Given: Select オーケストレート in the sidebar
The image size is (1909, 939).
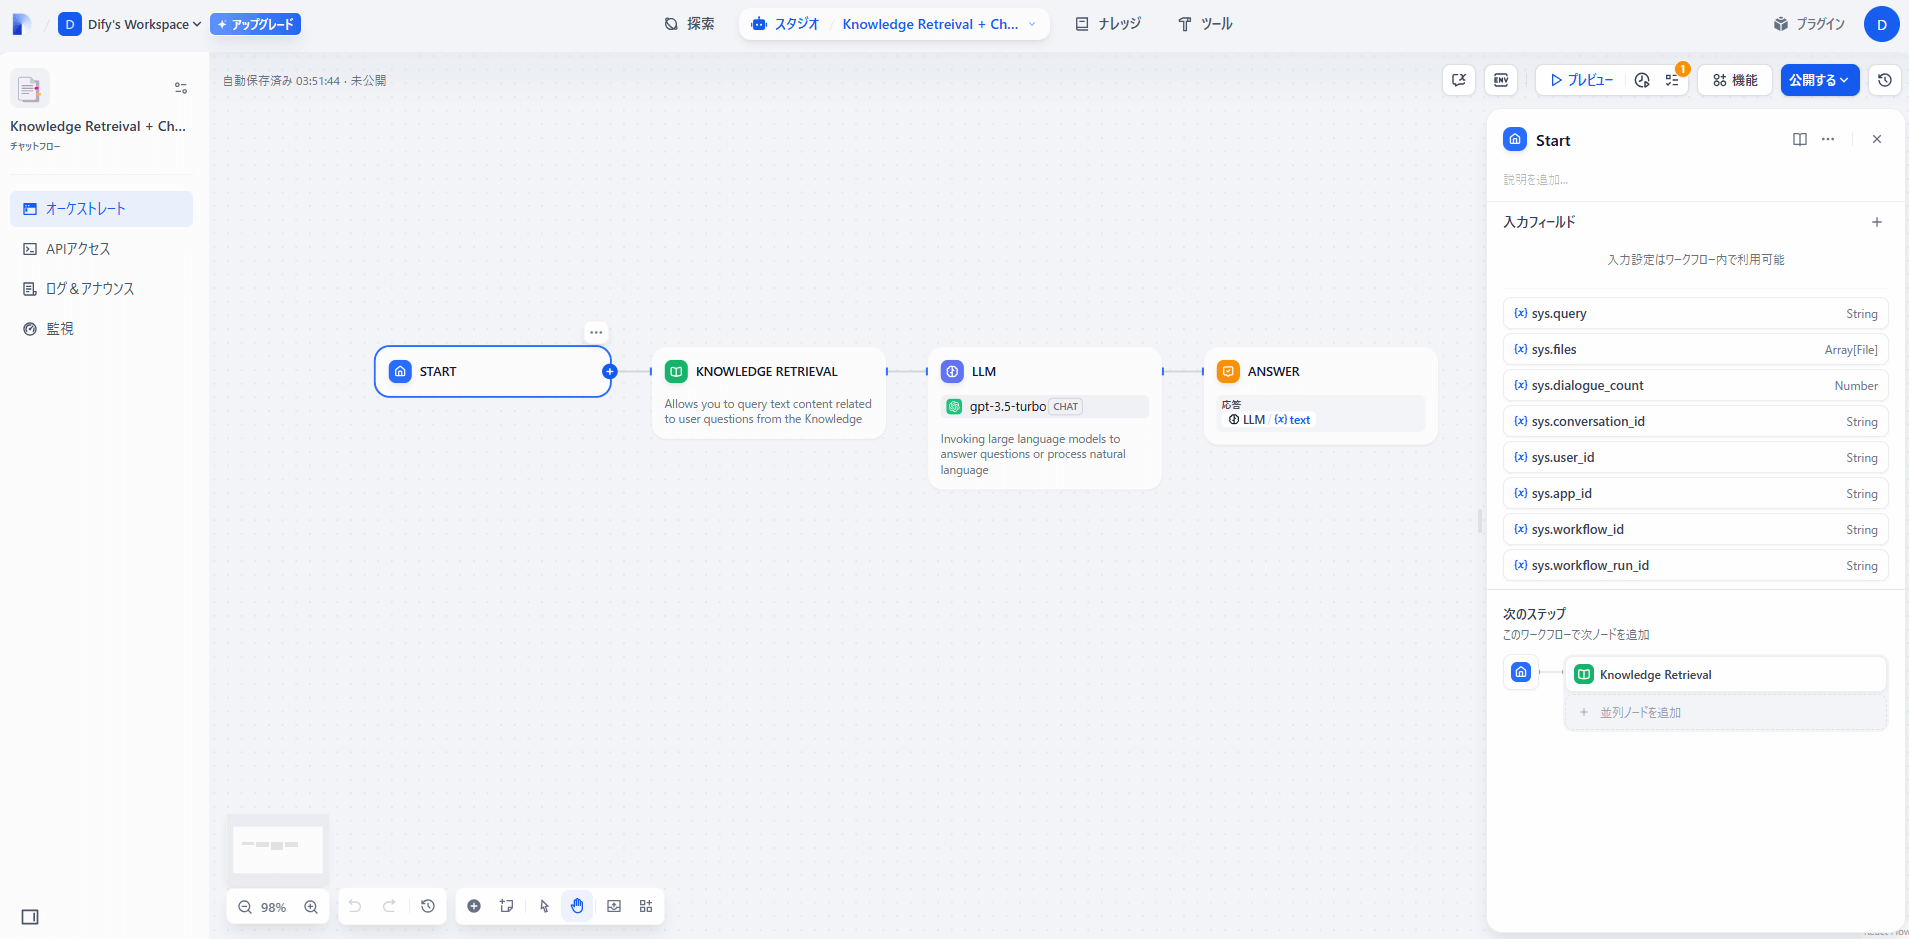Looking at the screenshot, I should click(101, 209).
